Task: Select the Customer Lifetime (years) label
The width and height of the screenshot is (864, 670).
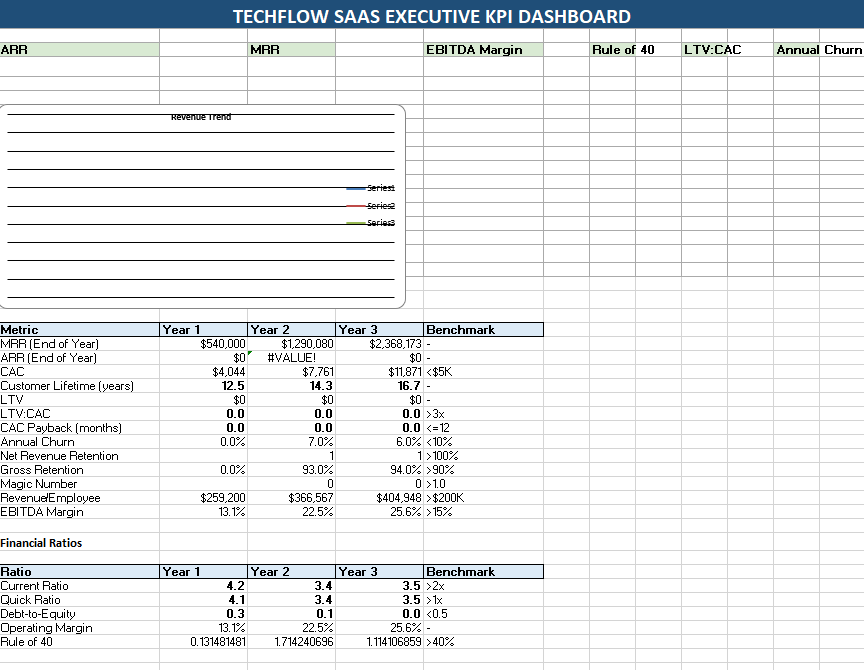Action: pos(79,386)
